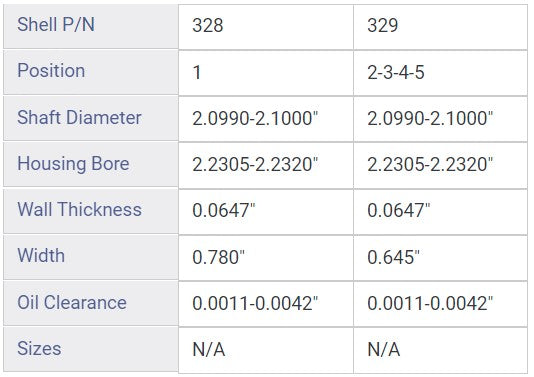
Task: Select the 0.645" width cell
Action: point(440,258)
